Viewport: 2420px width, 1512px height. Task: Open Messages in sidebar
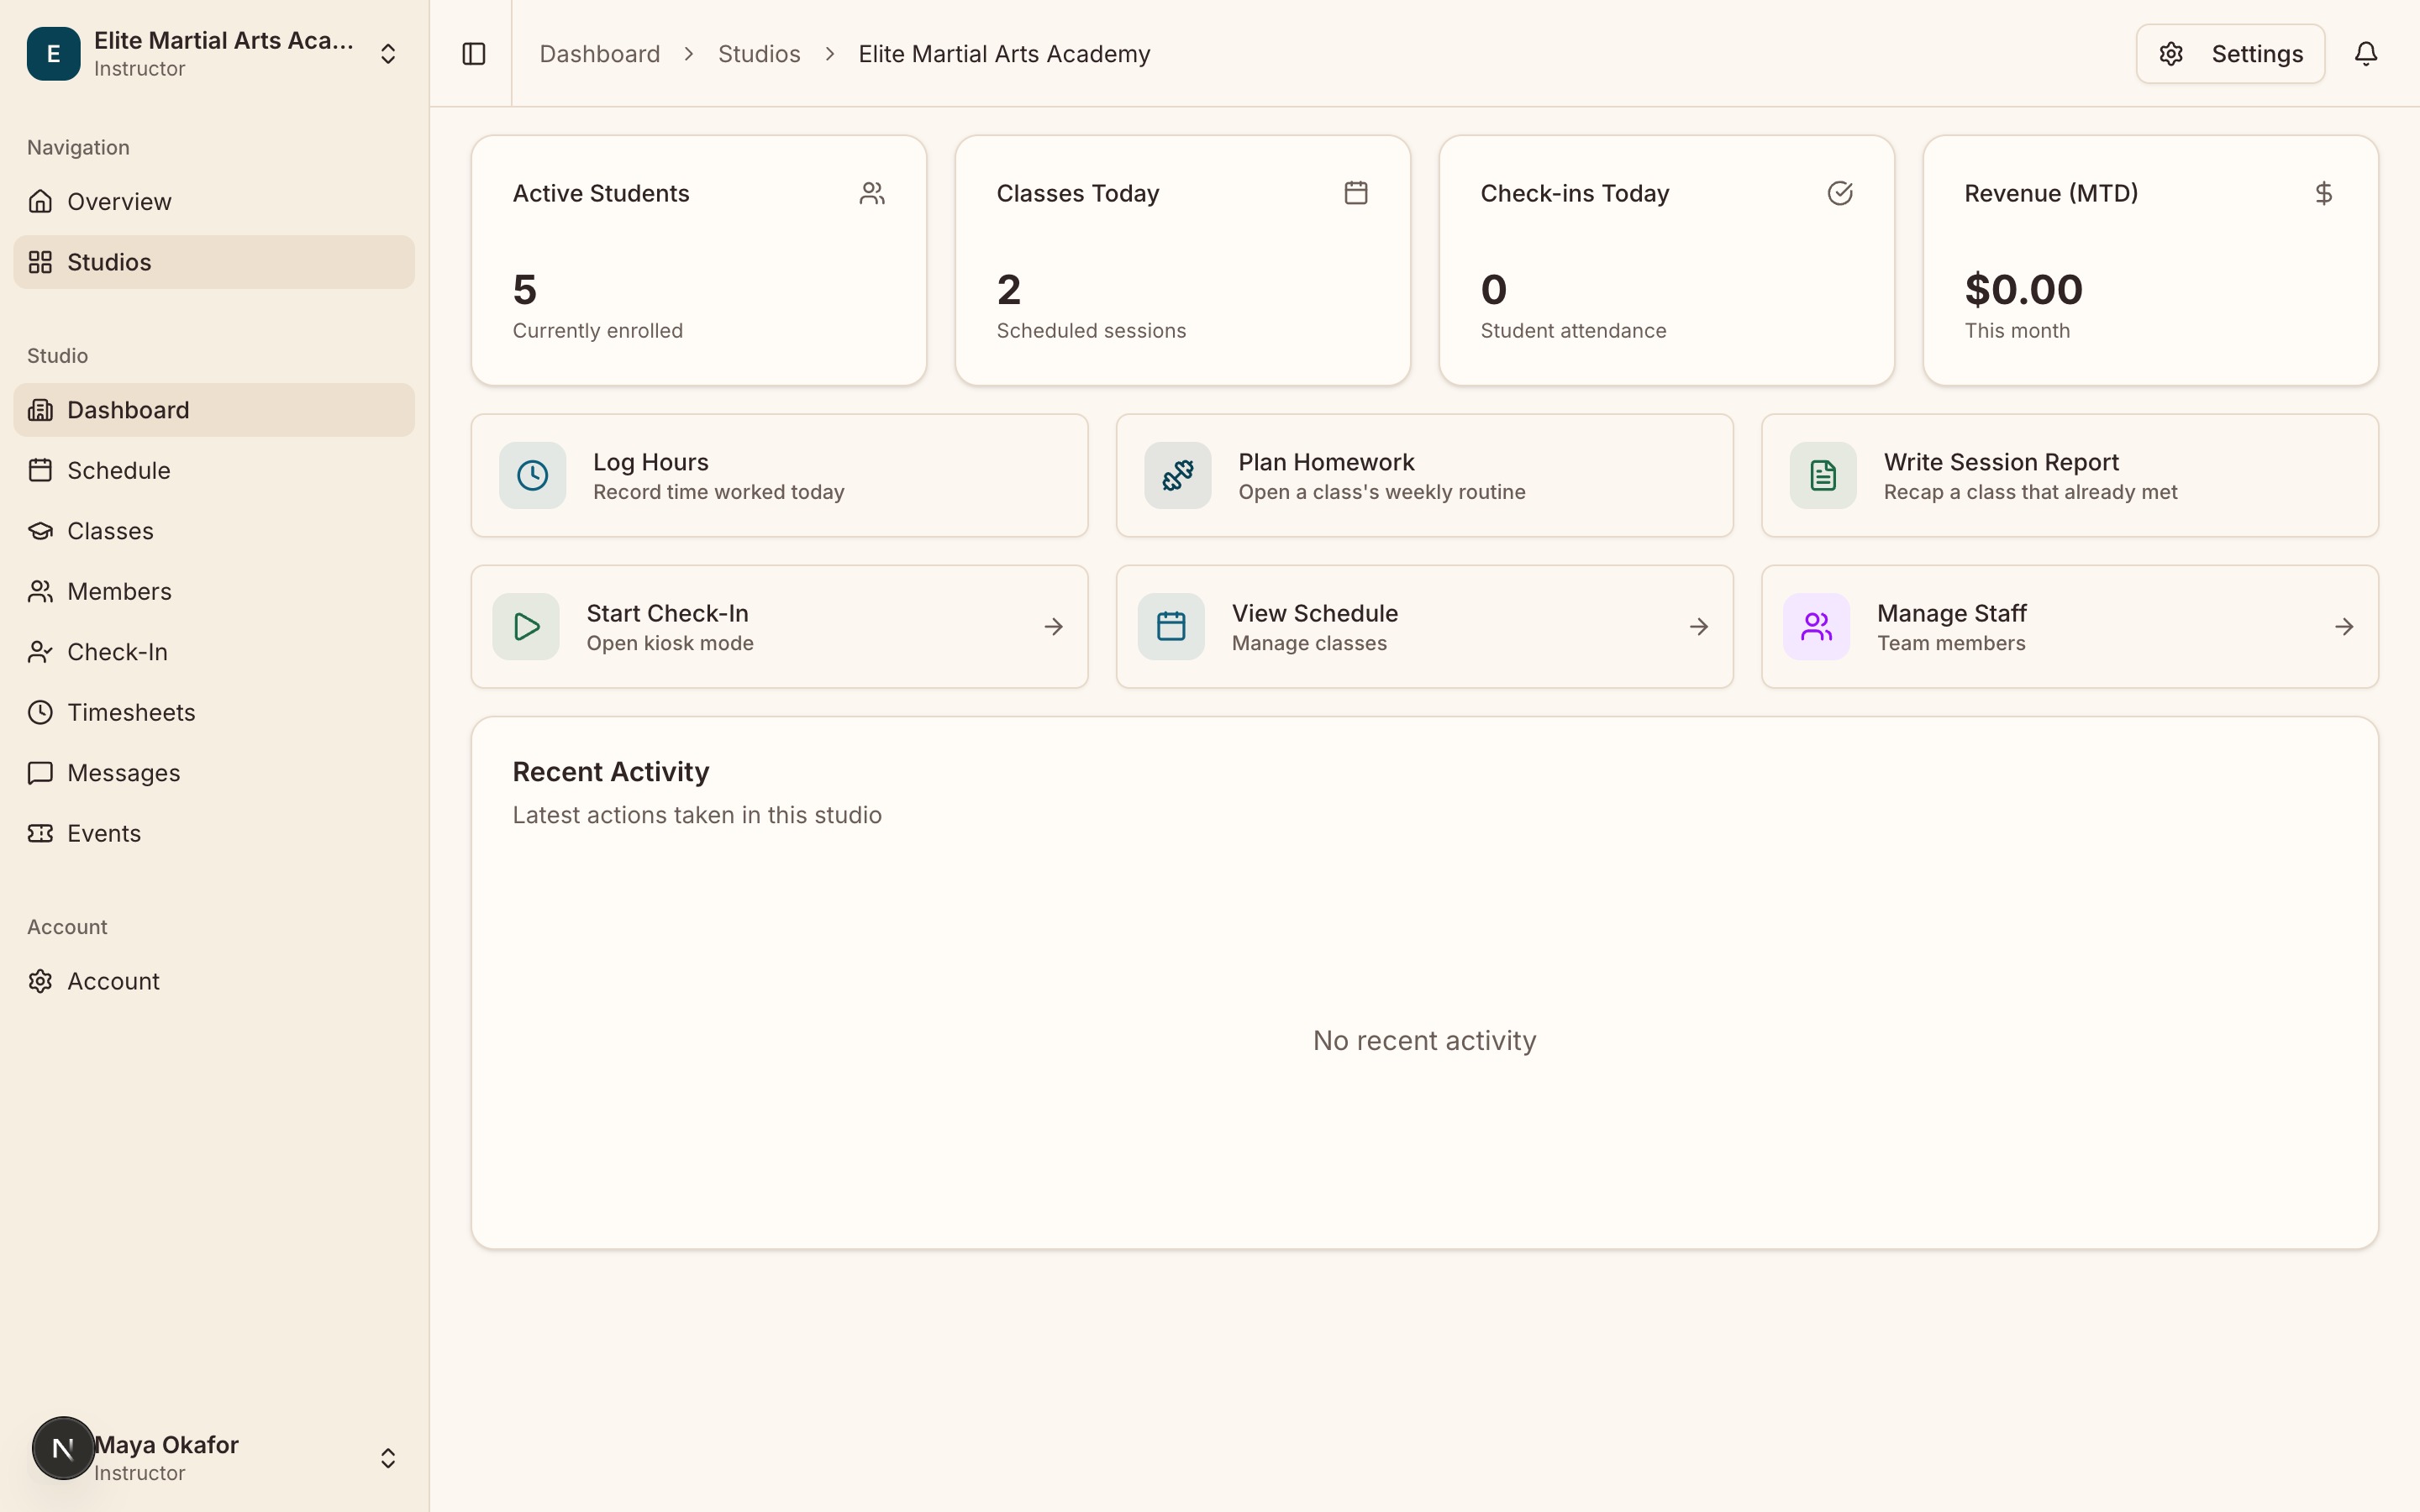tap(214, 773)
